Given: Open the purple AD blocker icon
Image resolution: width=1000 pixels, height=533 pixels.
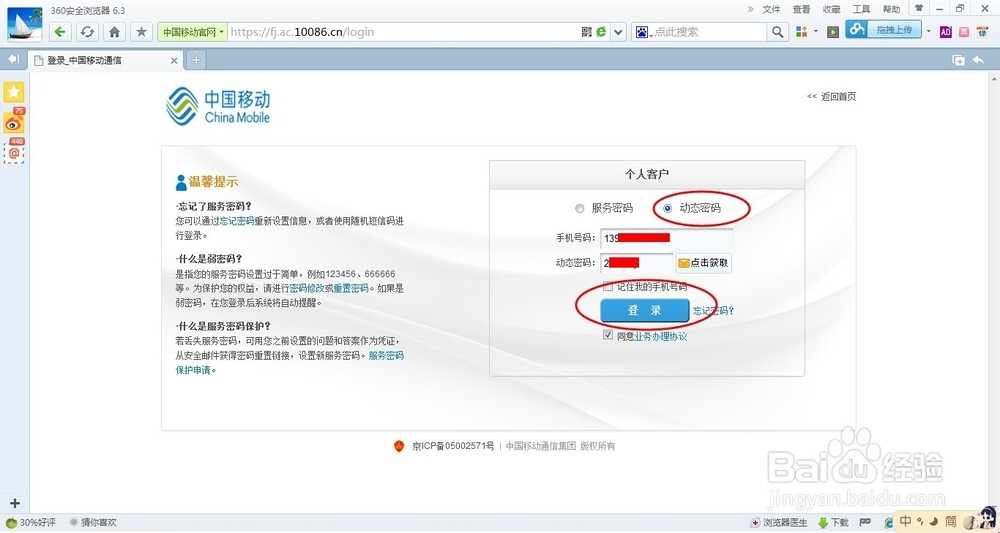Looking at the screenshot, I should pyautogui.click(x=946, y=32).
